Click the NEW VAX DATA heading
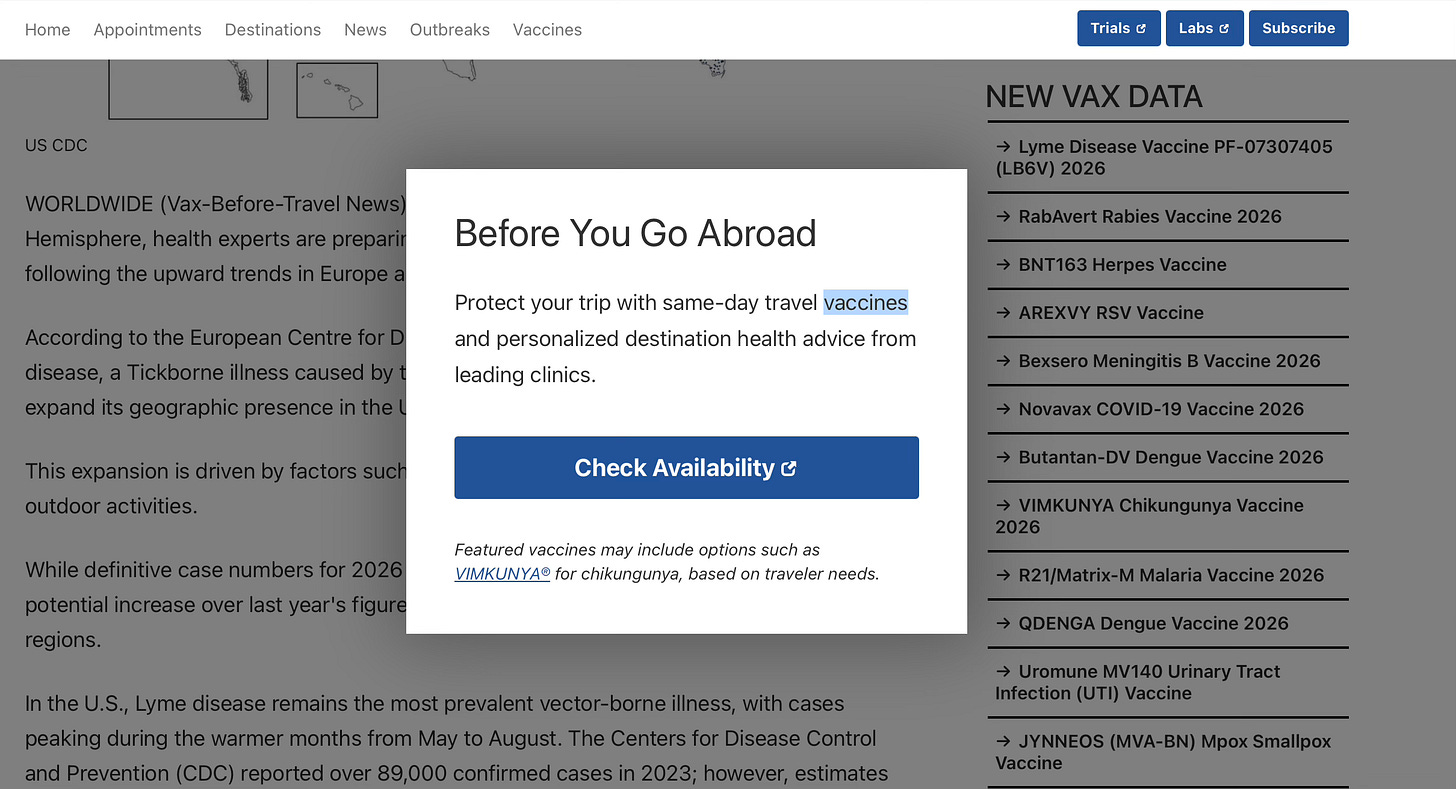 (x=1094, y=96)
